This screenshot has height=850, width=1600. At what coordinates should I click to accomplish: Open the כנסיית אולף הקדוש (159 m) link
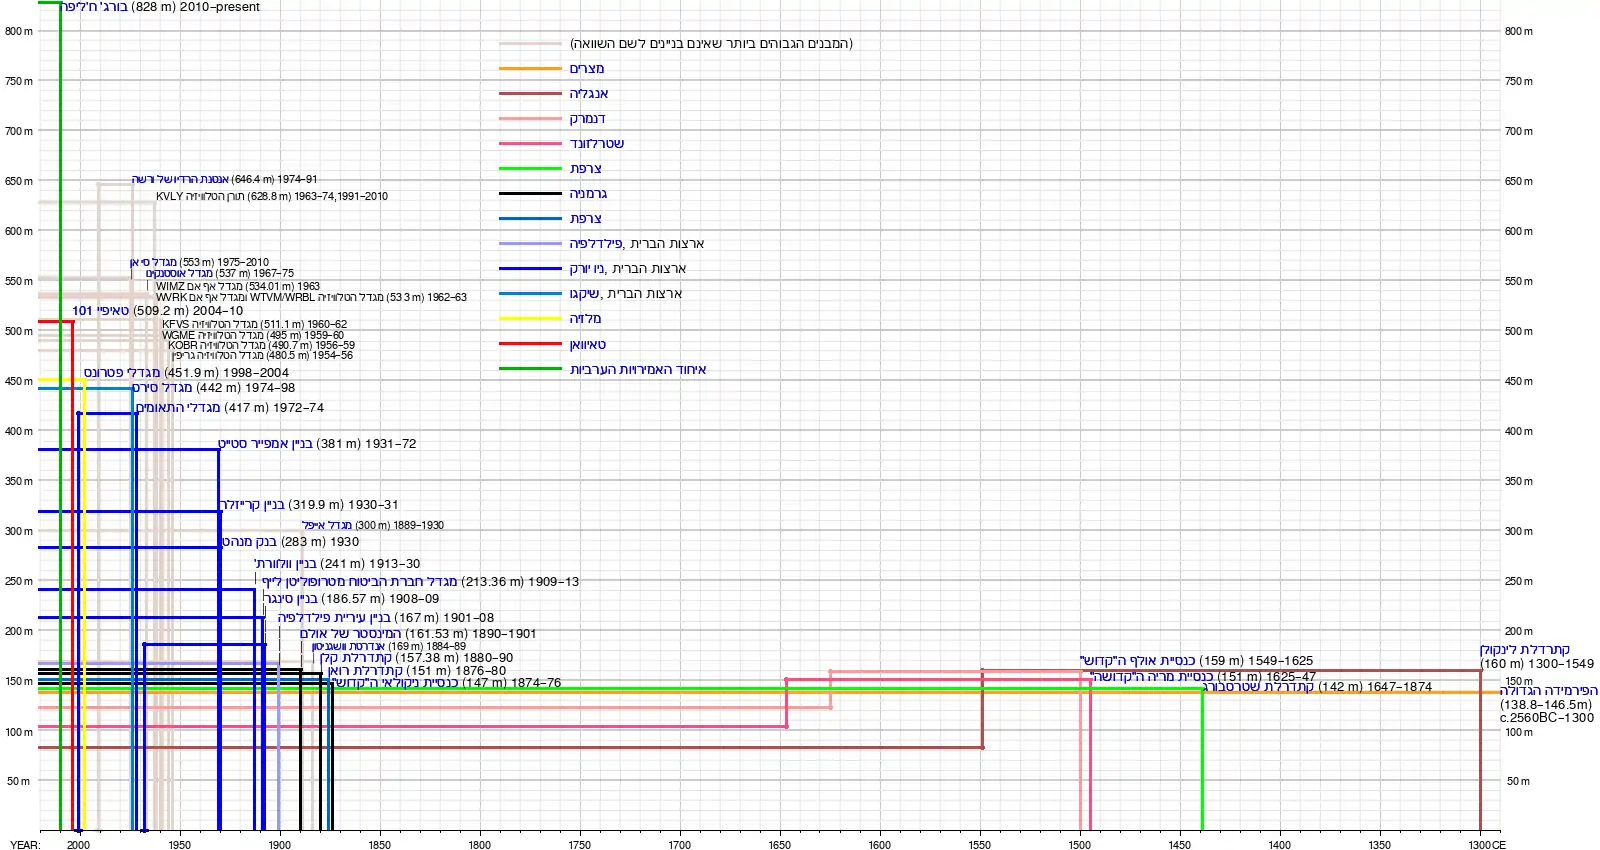[x=1137, y=660]
